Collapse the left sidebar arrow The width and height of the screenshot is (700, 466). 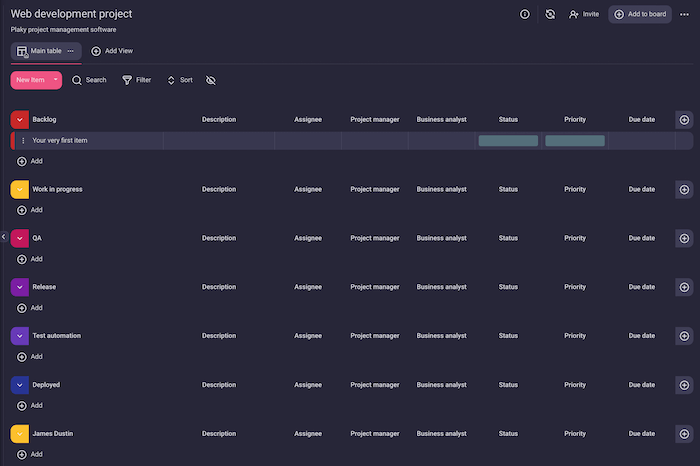pos(3,237)
